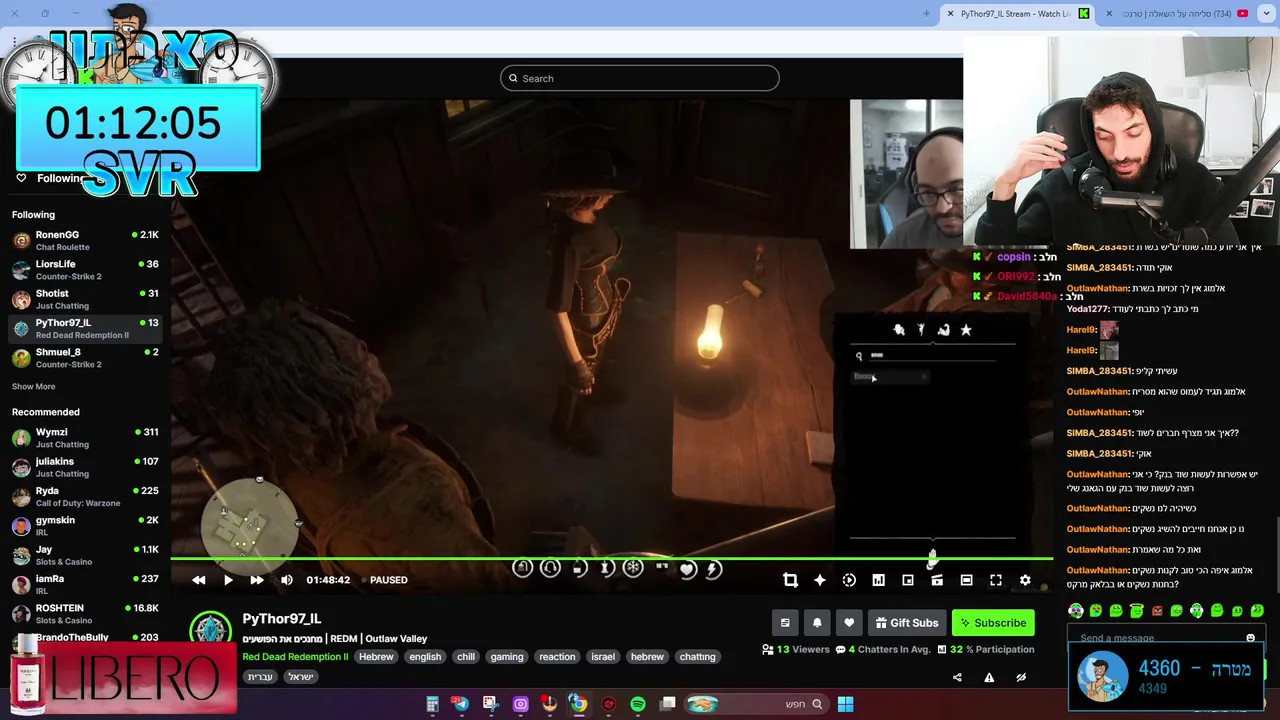
Task: Select the chill tag
Action: (x=466, y=657)
